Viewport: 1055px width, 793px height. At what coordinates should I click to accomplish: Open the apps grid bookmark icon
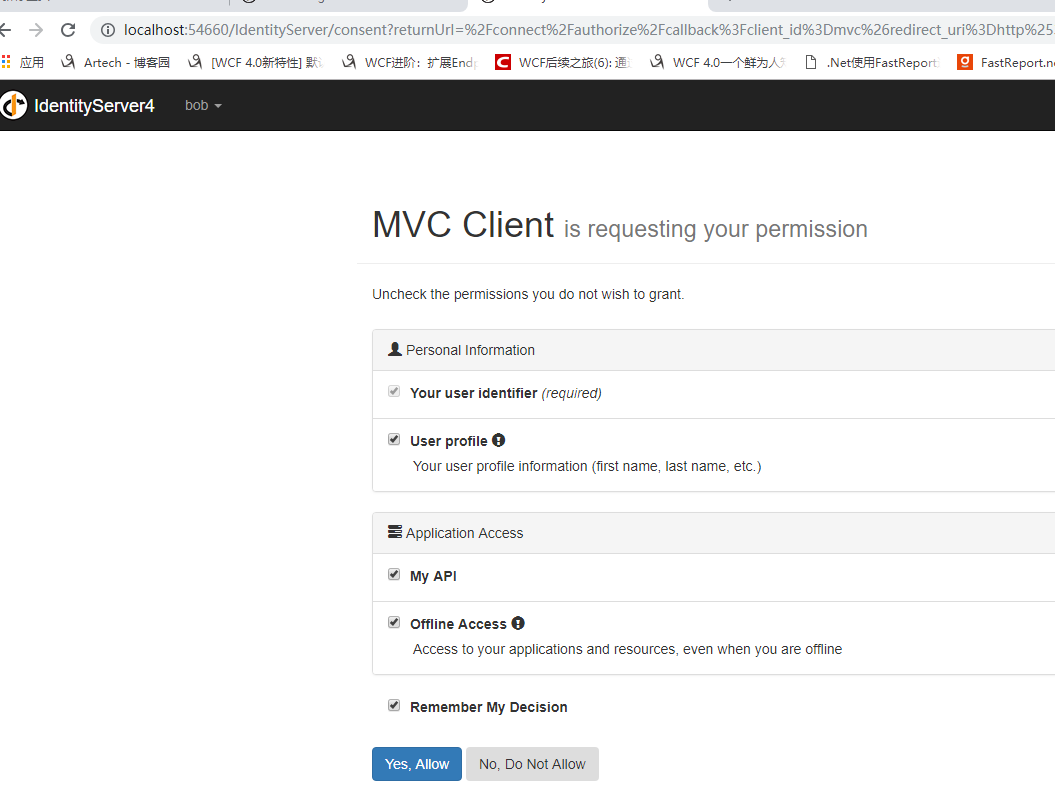(6, 62)
